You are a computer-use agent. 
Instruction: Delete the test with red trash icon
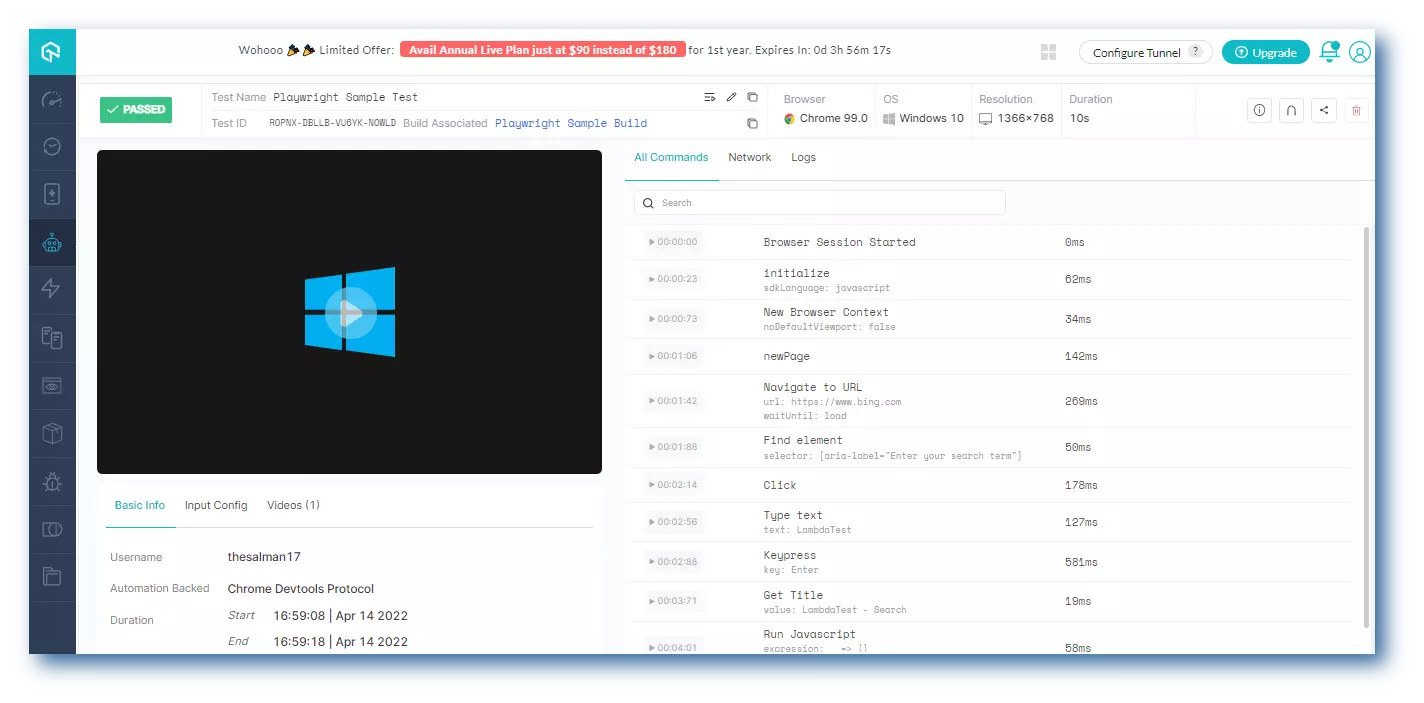(x=1356, y=110)
